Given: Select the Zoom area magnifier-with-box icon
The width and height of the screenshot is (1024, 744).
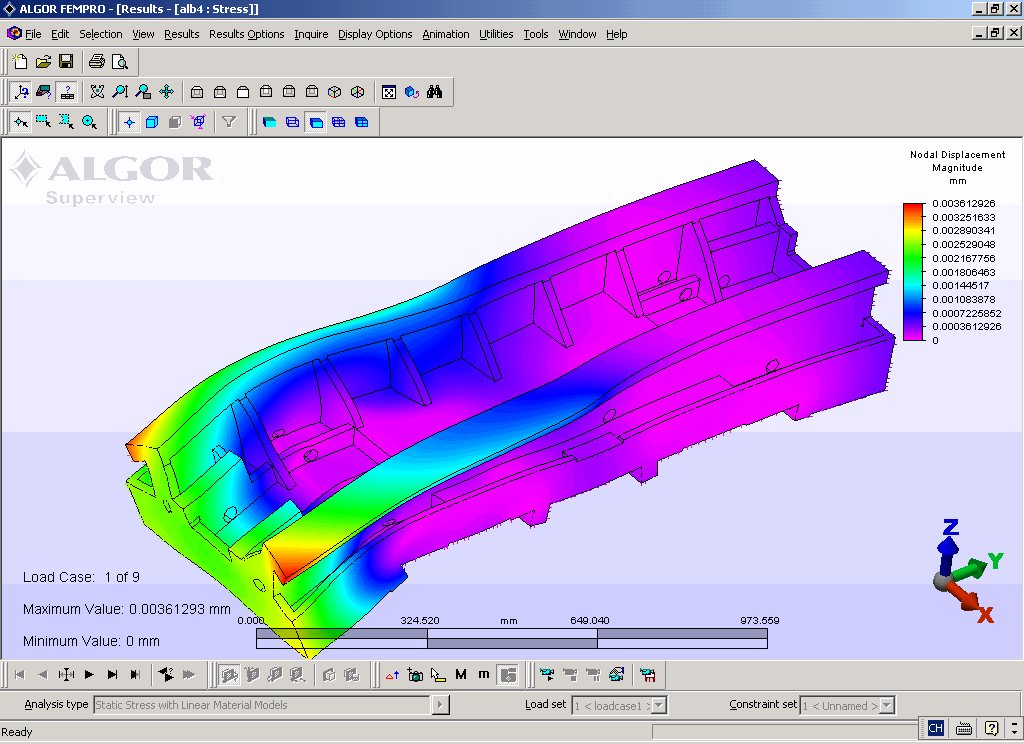Looking at the screenshot, I should 143,91.
